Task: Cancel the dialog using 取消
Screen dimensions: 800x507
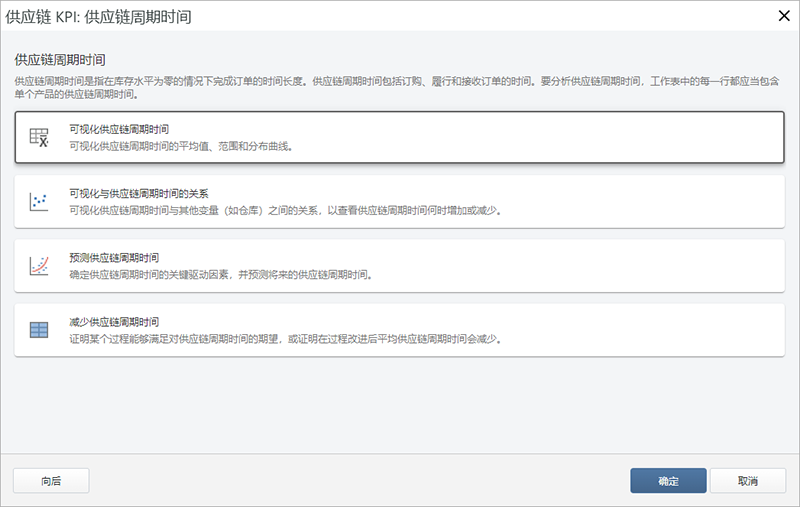Action: [x=747, y=481]
